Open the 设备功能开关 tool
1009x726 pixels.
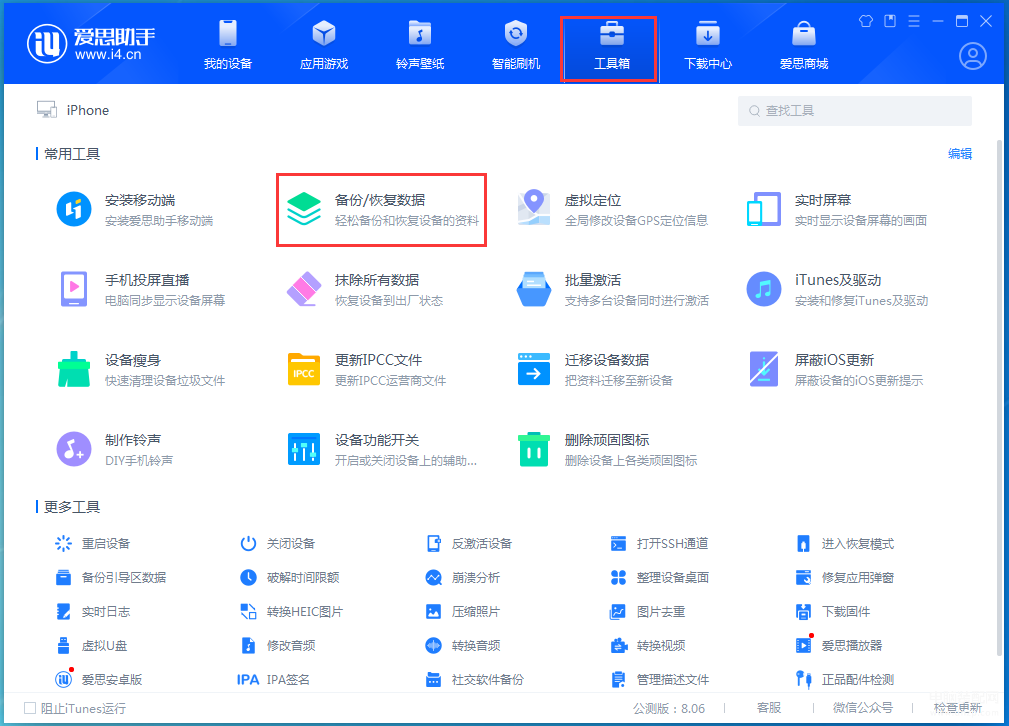(382, 449)
